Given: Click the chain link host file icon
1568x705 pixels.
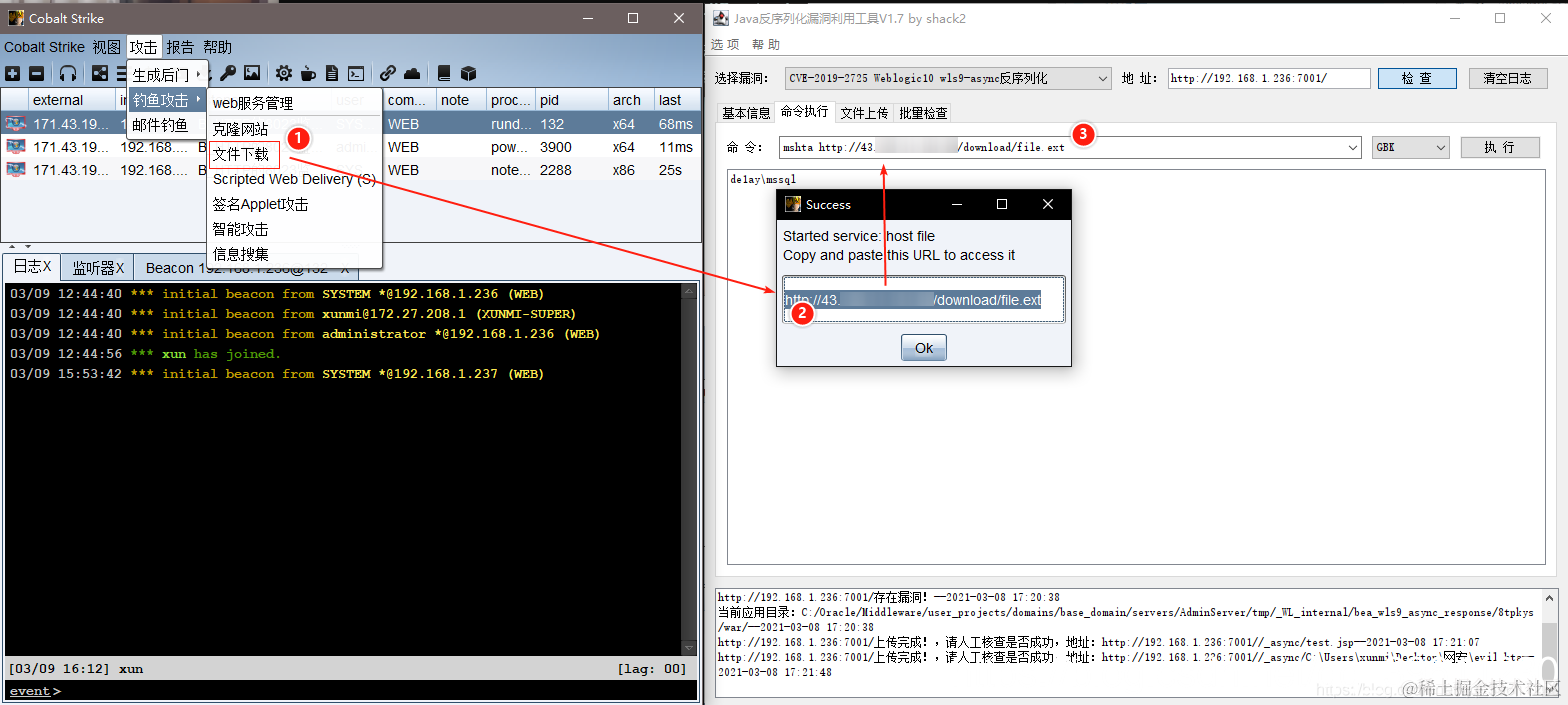Looking at the screenshot, I should pyautogui.click(x=388, y=73).
